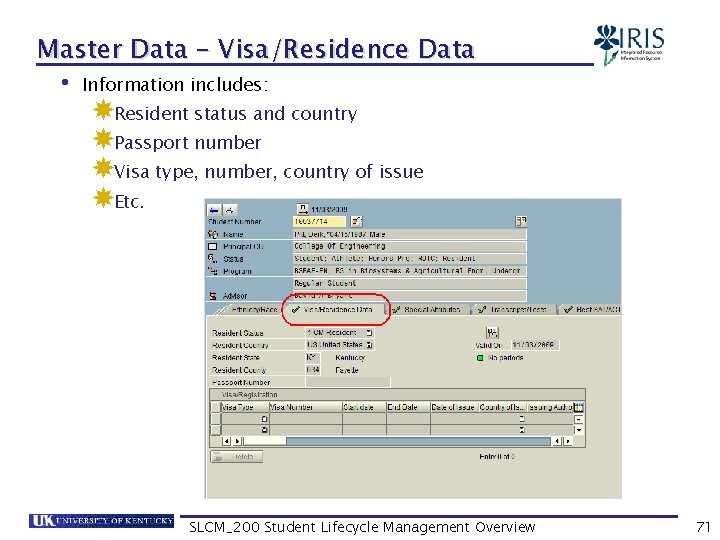Click the Passport Number field
Screen dimensions: 720x540
click(348, 382)
